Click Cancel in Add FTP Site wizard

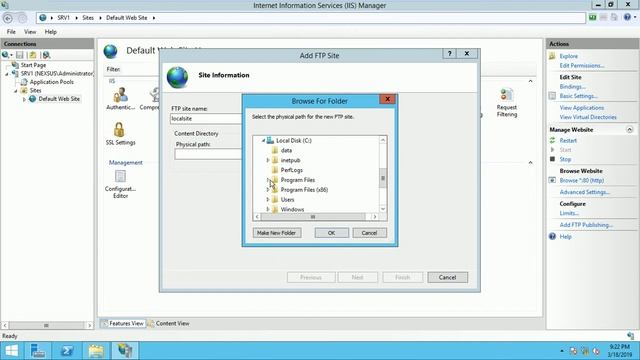point(447,278)
